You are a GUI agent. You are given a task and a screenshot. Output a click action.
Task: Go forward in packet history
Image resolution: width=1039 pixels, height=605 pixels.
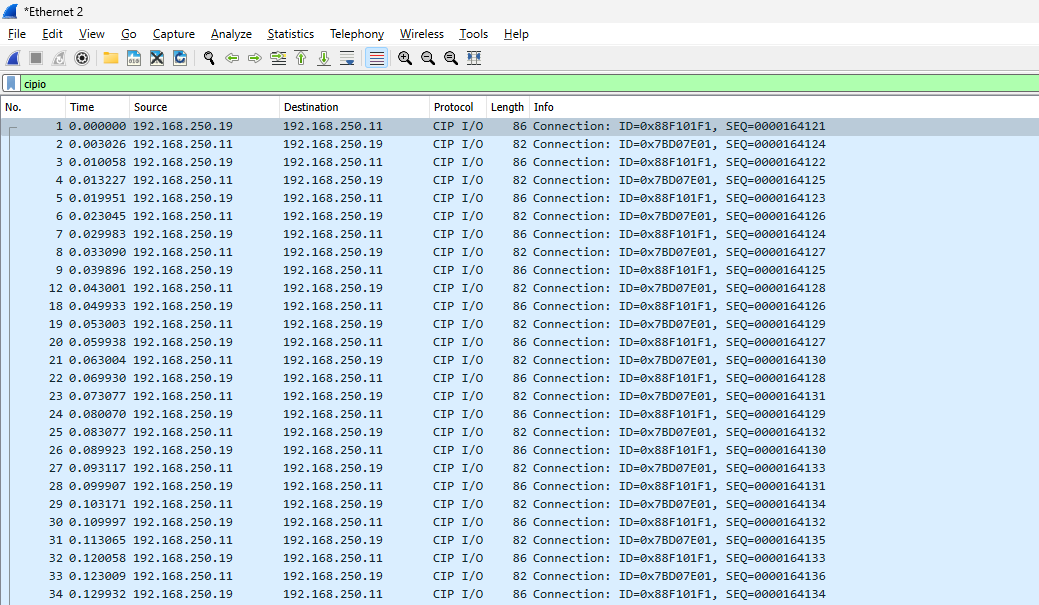[x=255, y=58]
